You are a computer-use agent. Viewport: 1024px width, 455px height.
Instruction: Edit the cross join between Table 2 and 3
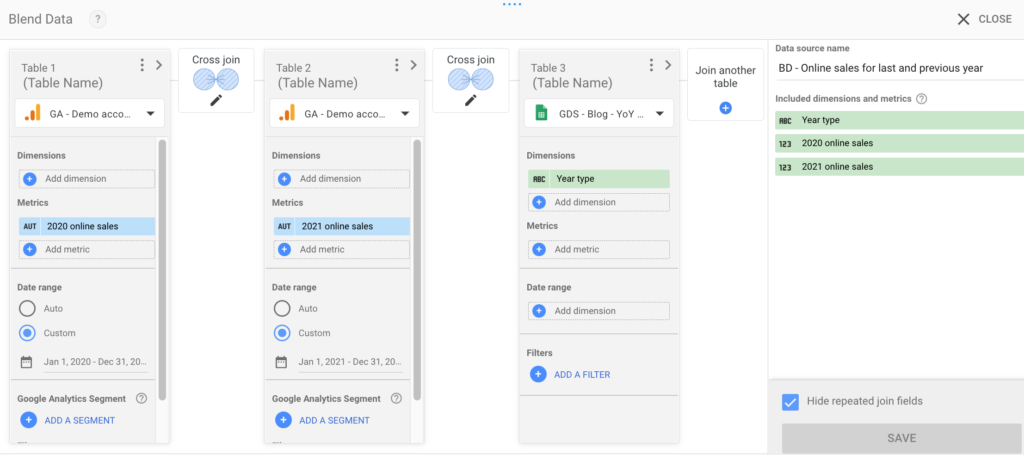pyautogui.click(x=471, y=101)
